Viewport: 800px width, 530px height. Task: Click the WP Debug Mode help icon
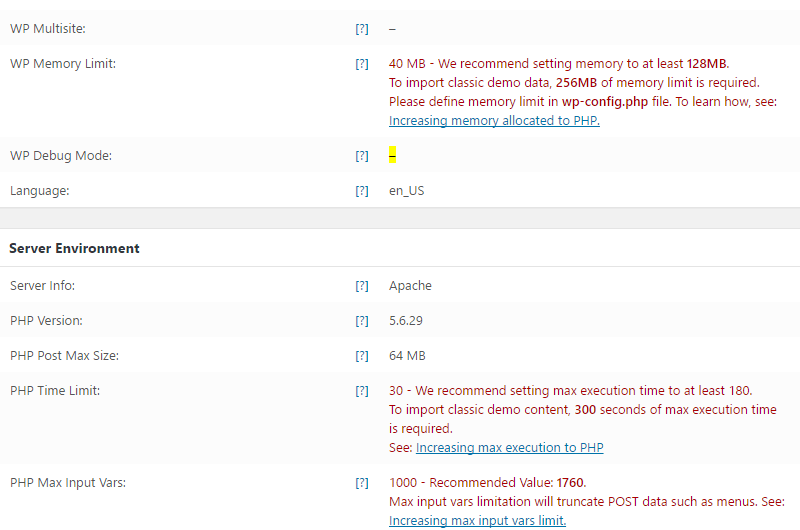pos(362,156)
